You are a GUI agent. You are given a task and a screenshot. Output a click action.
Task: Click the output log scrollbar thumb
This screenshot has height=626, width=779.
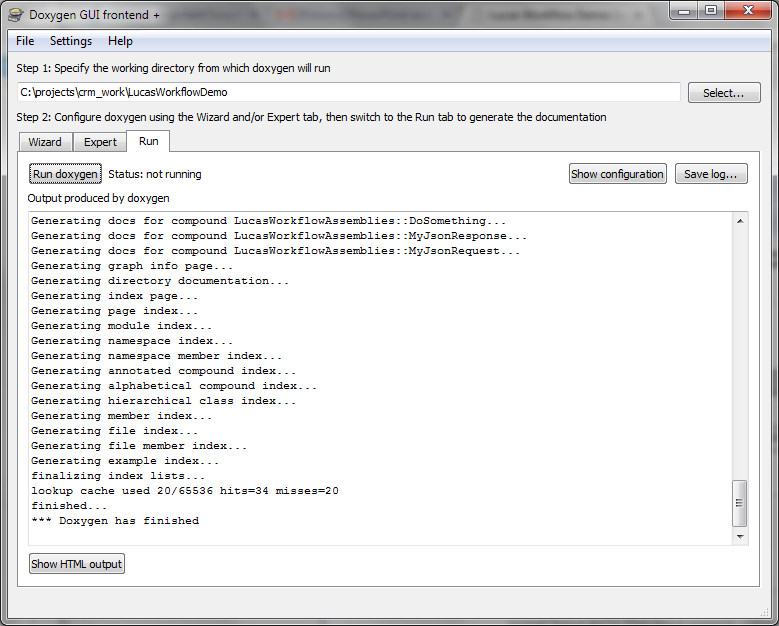(x=740, y=503)
